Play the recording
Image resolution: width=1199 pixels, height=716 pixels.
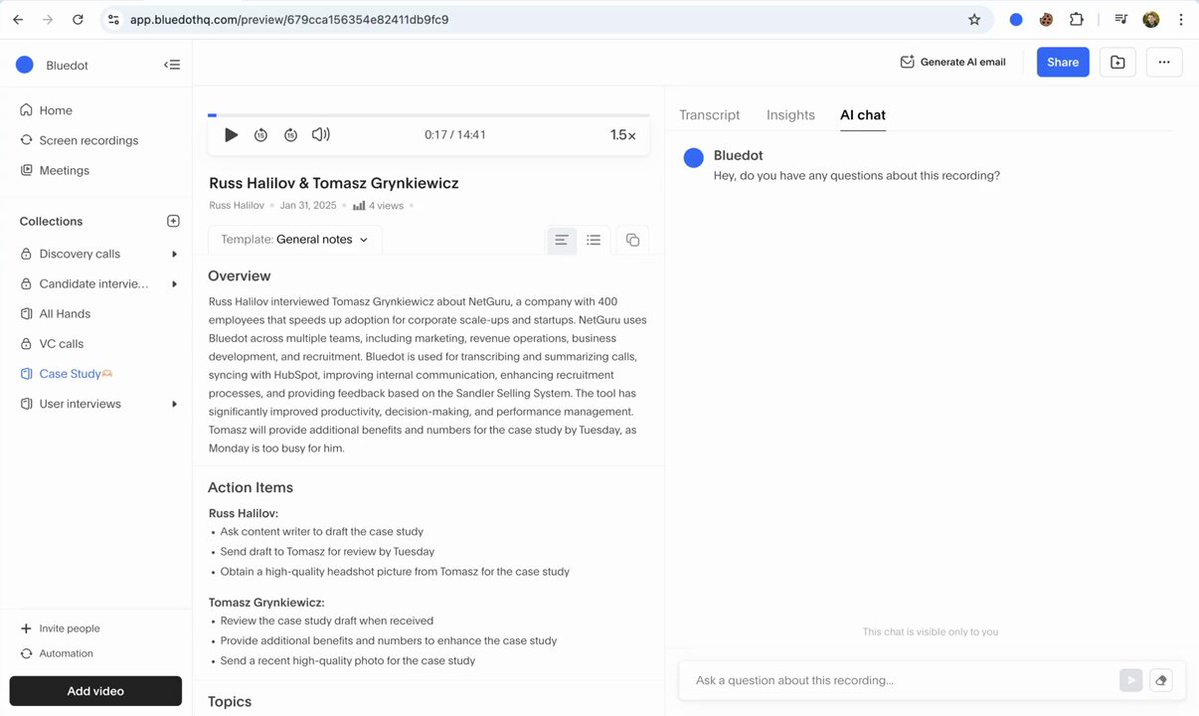tap(231, 135)
